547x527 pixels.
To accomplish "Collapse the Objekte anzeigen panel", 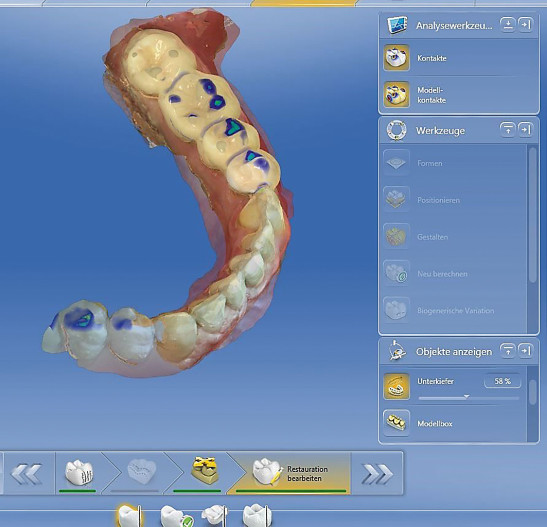I will coord(508,351).
